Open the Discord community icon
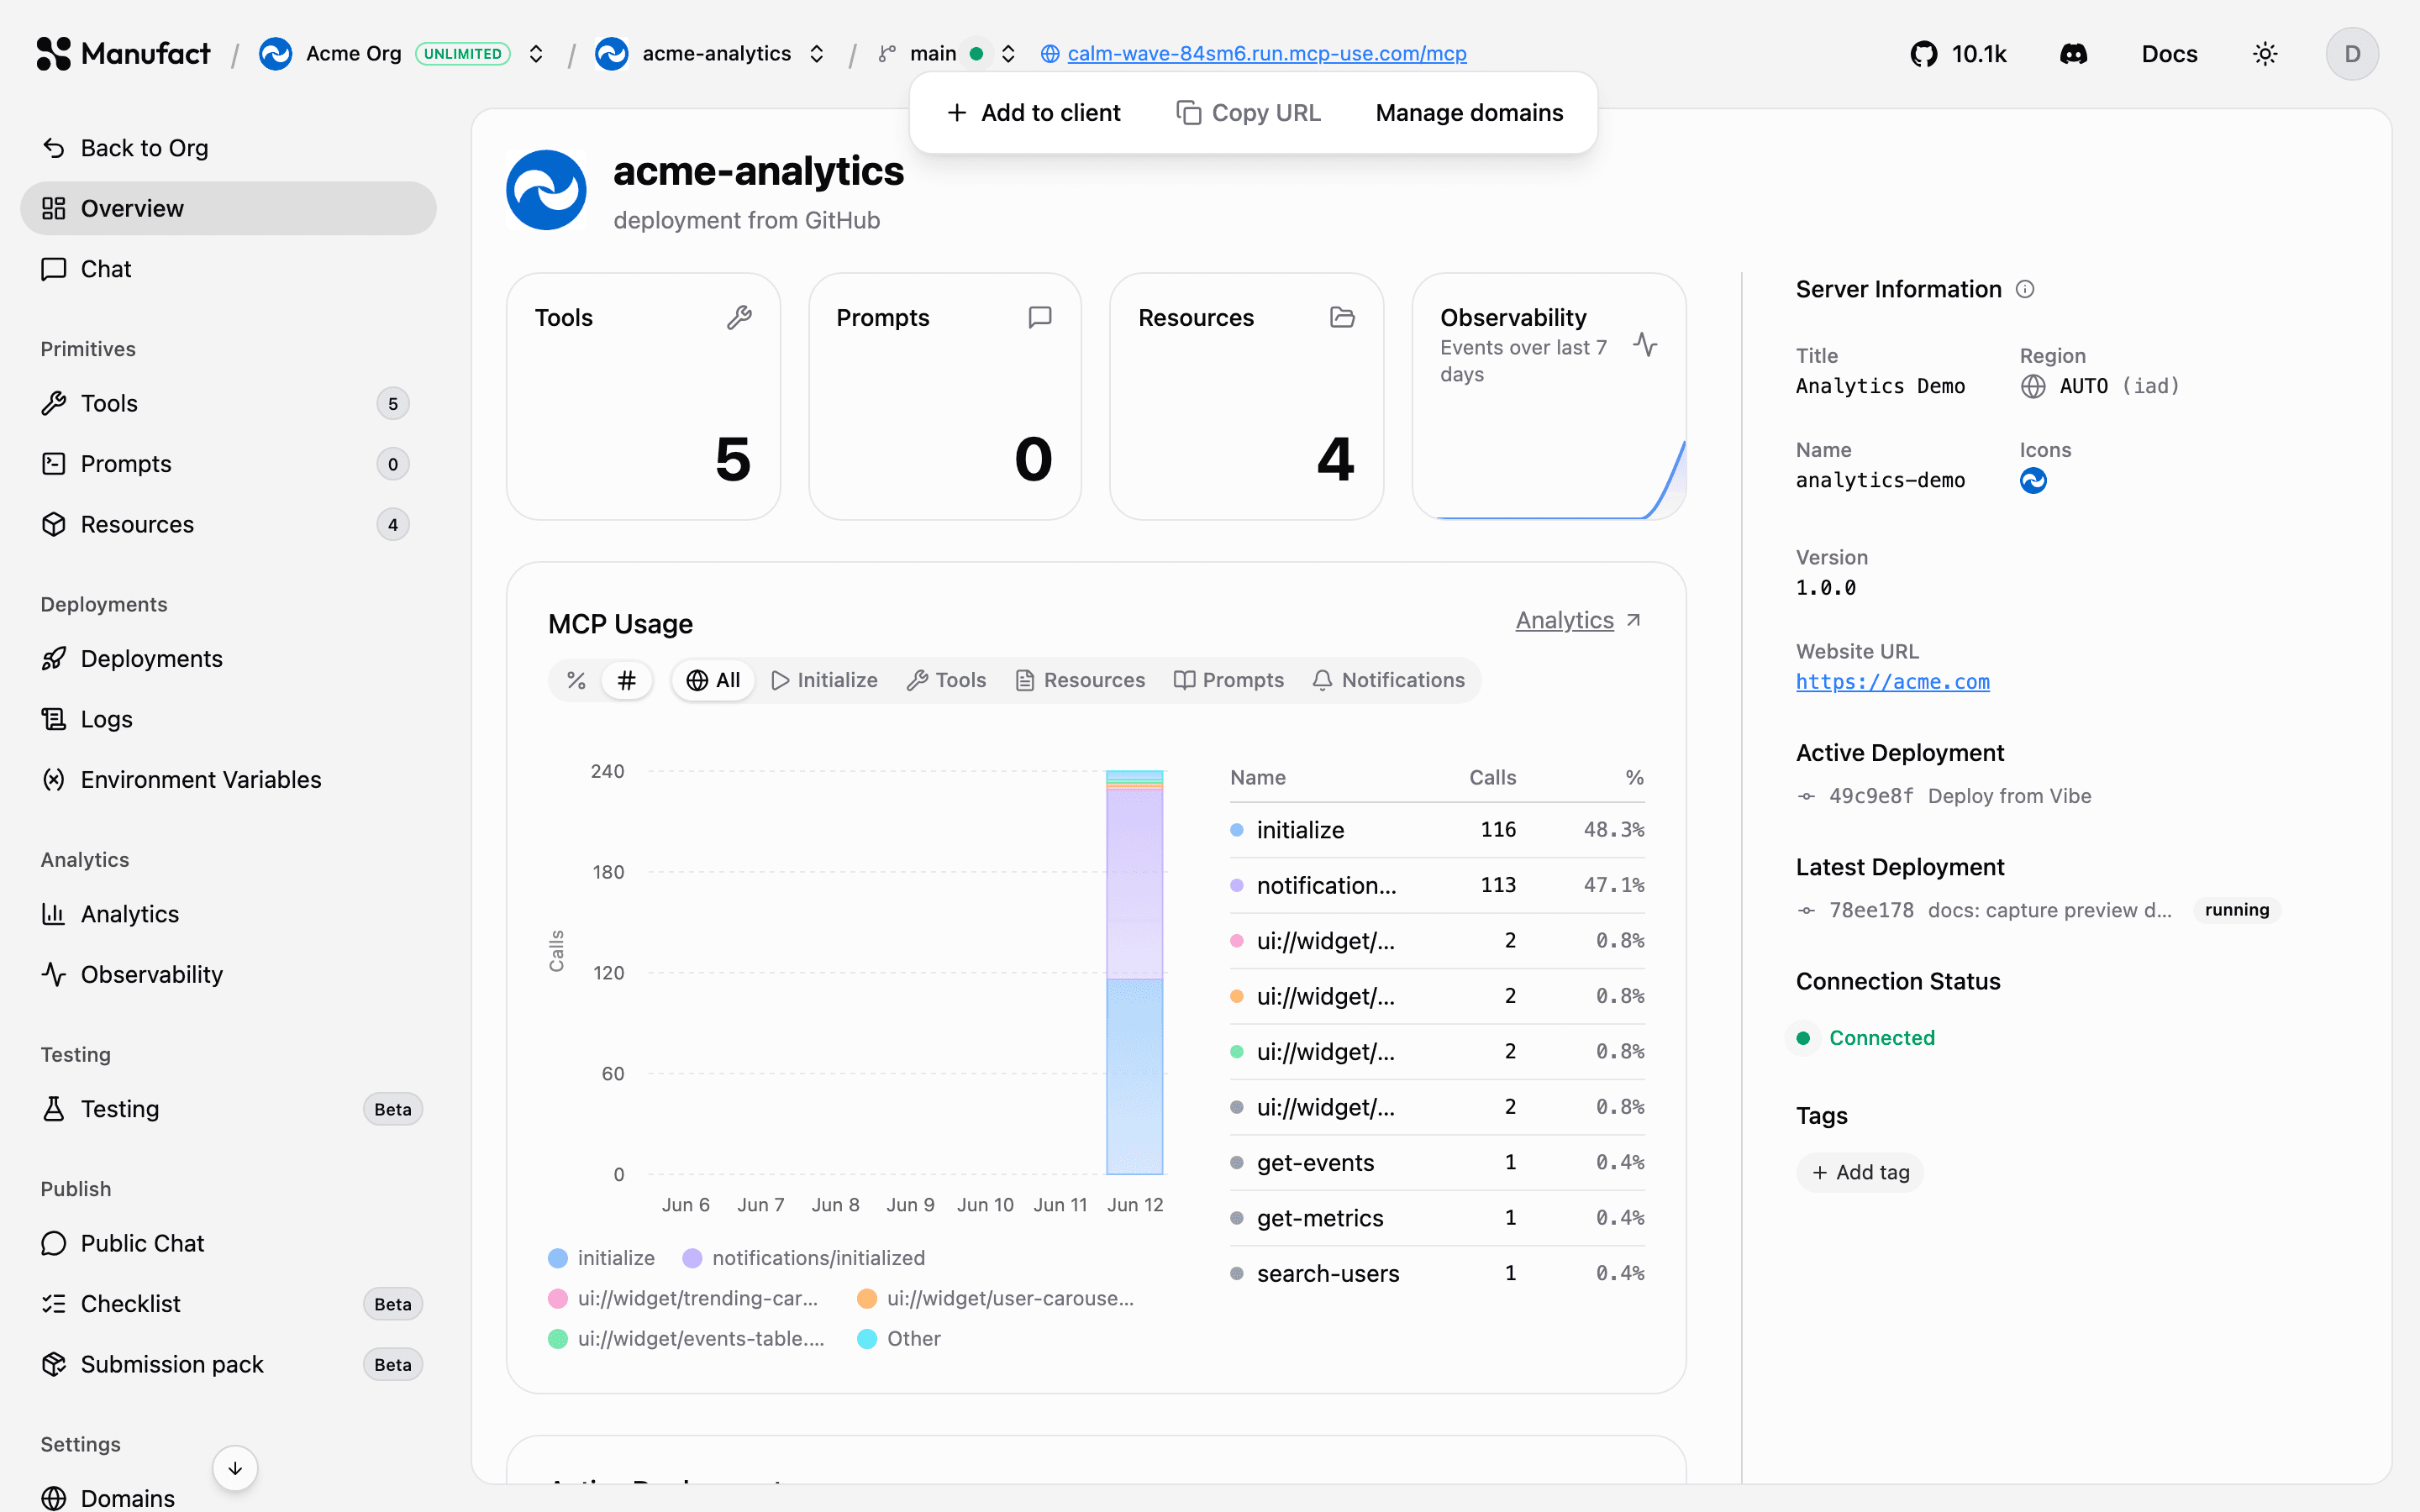Viewport: 2420px width, 1512px height. pyautogui.click(x=2073, y=54)
